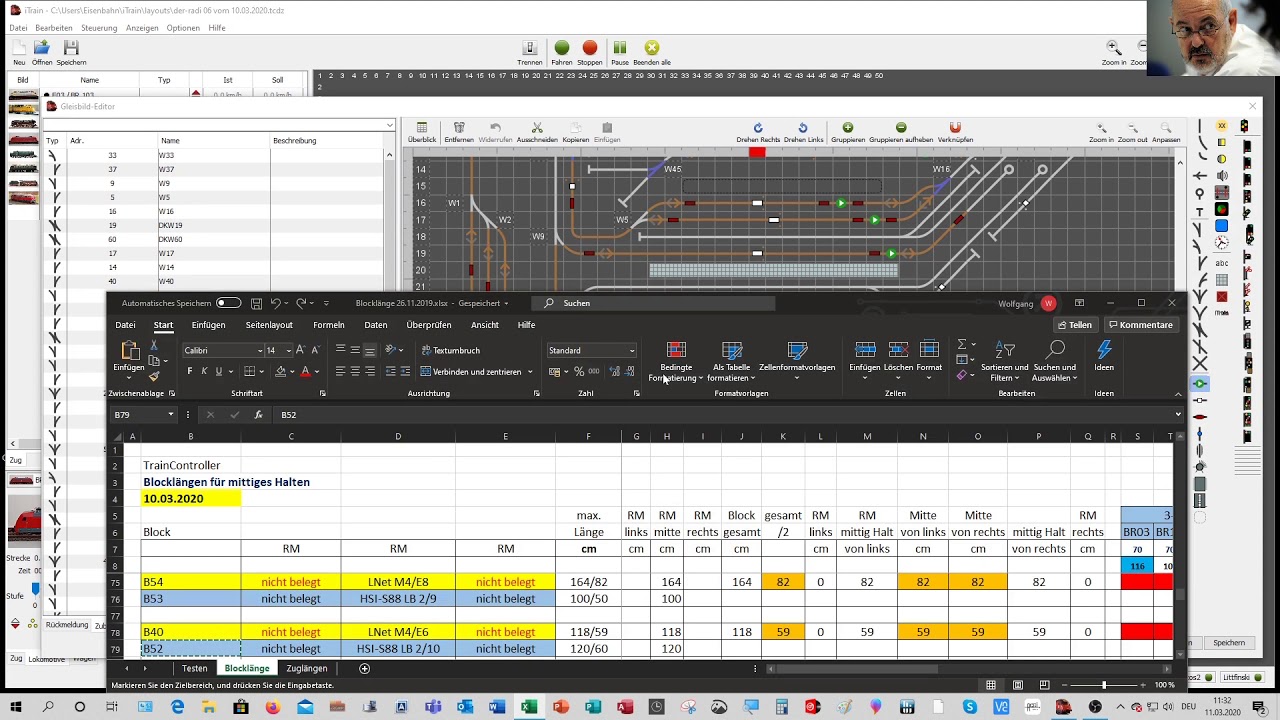
Task: Click Sortieren und Filtern in Excel
Action: point(1005,362)
